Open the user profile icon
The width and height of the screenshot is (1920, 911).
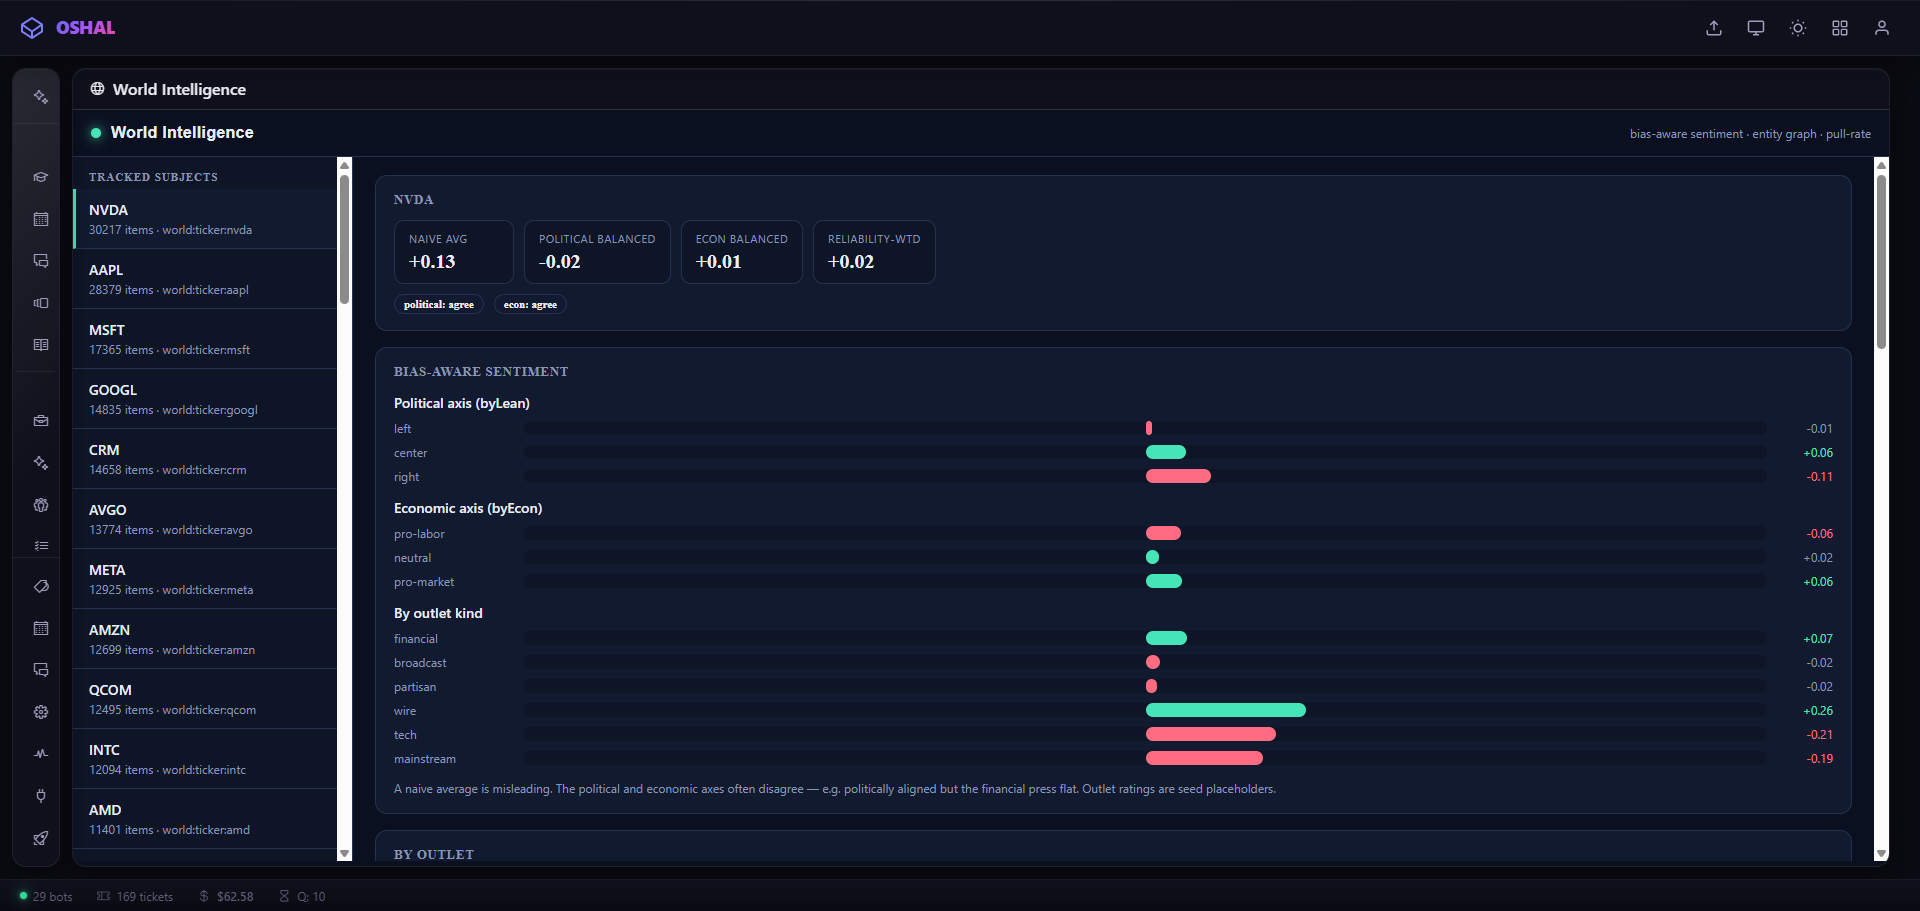tap(1882, 28)
